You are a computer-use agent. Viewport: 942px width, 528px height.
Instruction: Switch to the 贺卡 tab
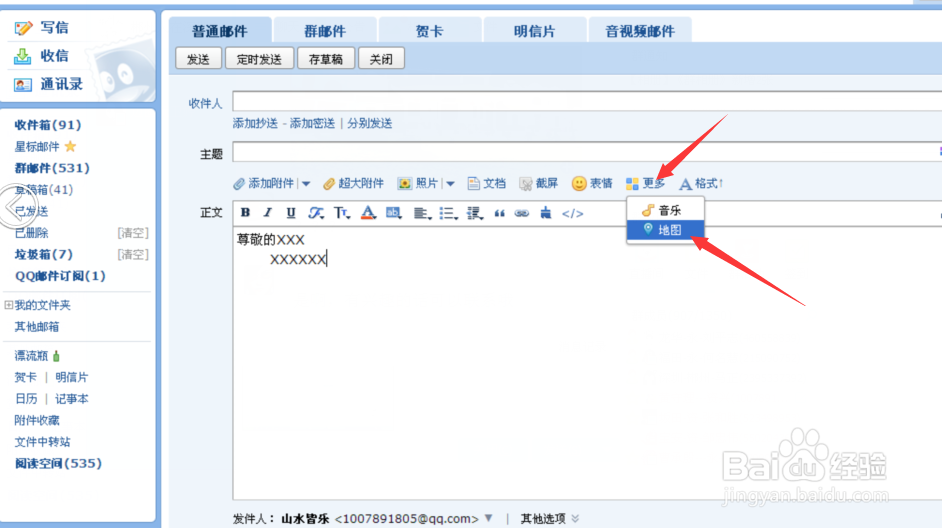tap(430, 31)
